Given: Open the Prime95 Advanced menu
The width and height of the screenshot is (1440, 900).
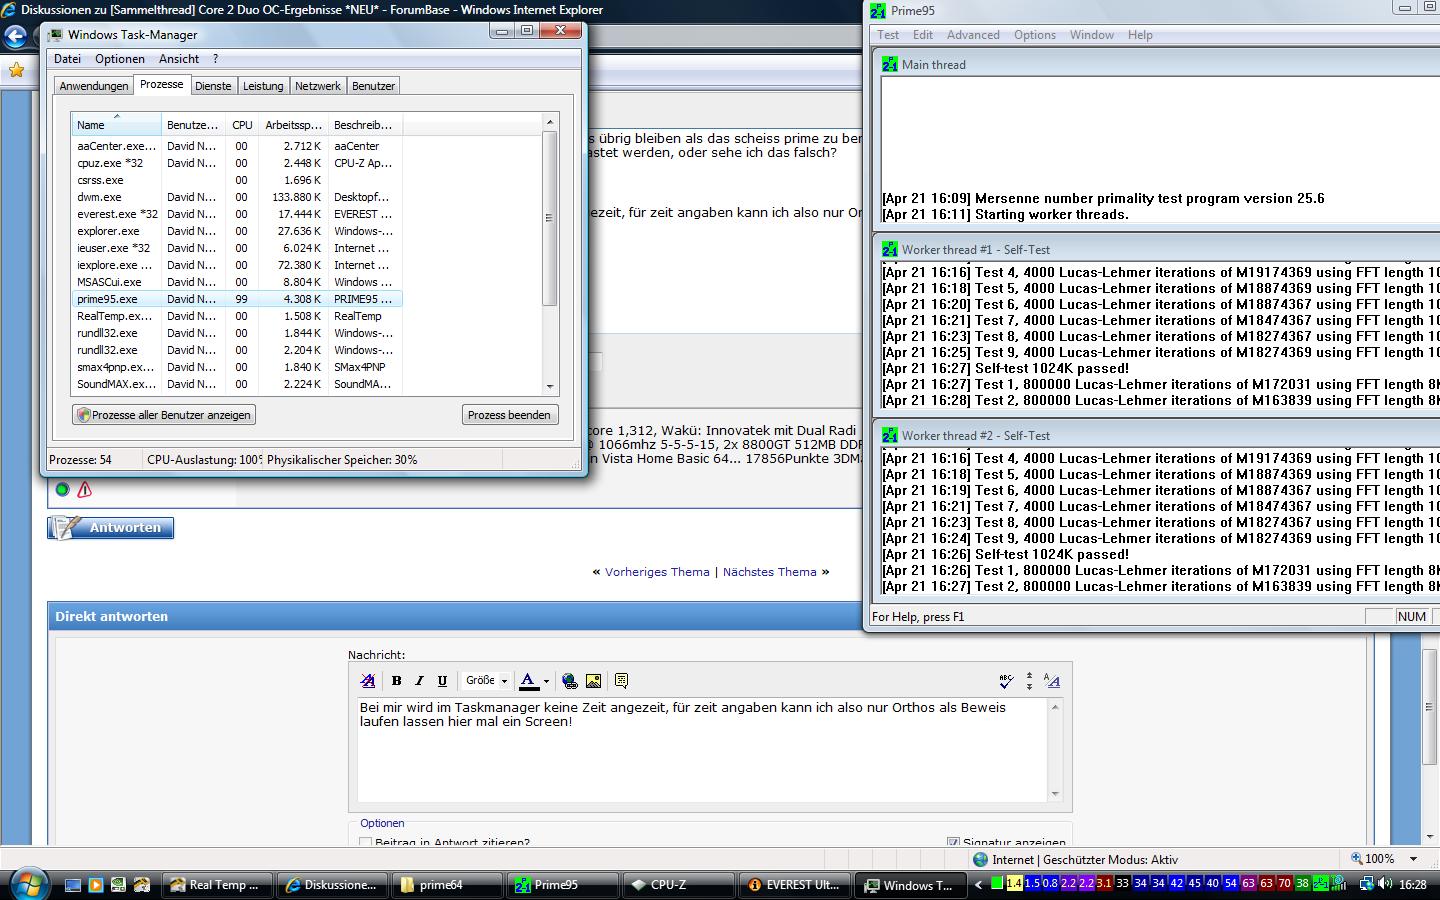Looking at the screenshot, I should pos(973,35).
